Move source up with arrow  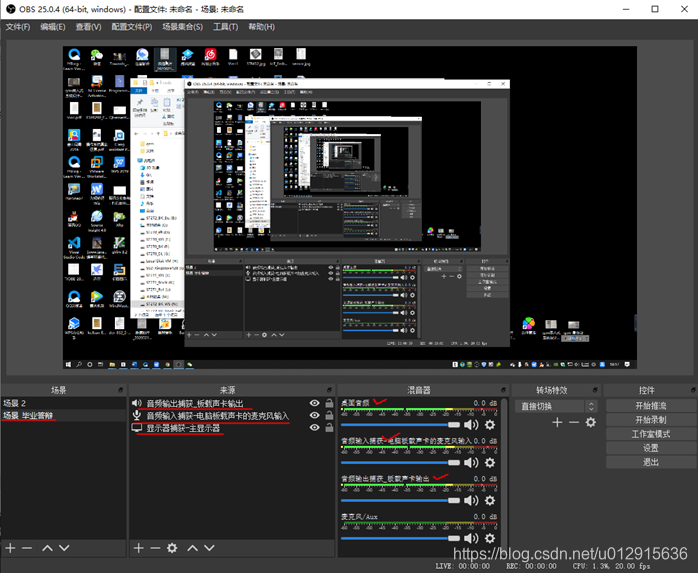pyautogui.click(x=192, y=548)
